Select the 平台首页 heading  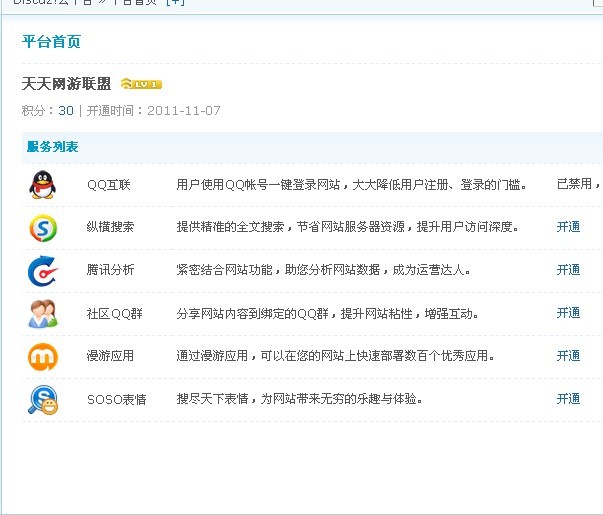point(52,42)
